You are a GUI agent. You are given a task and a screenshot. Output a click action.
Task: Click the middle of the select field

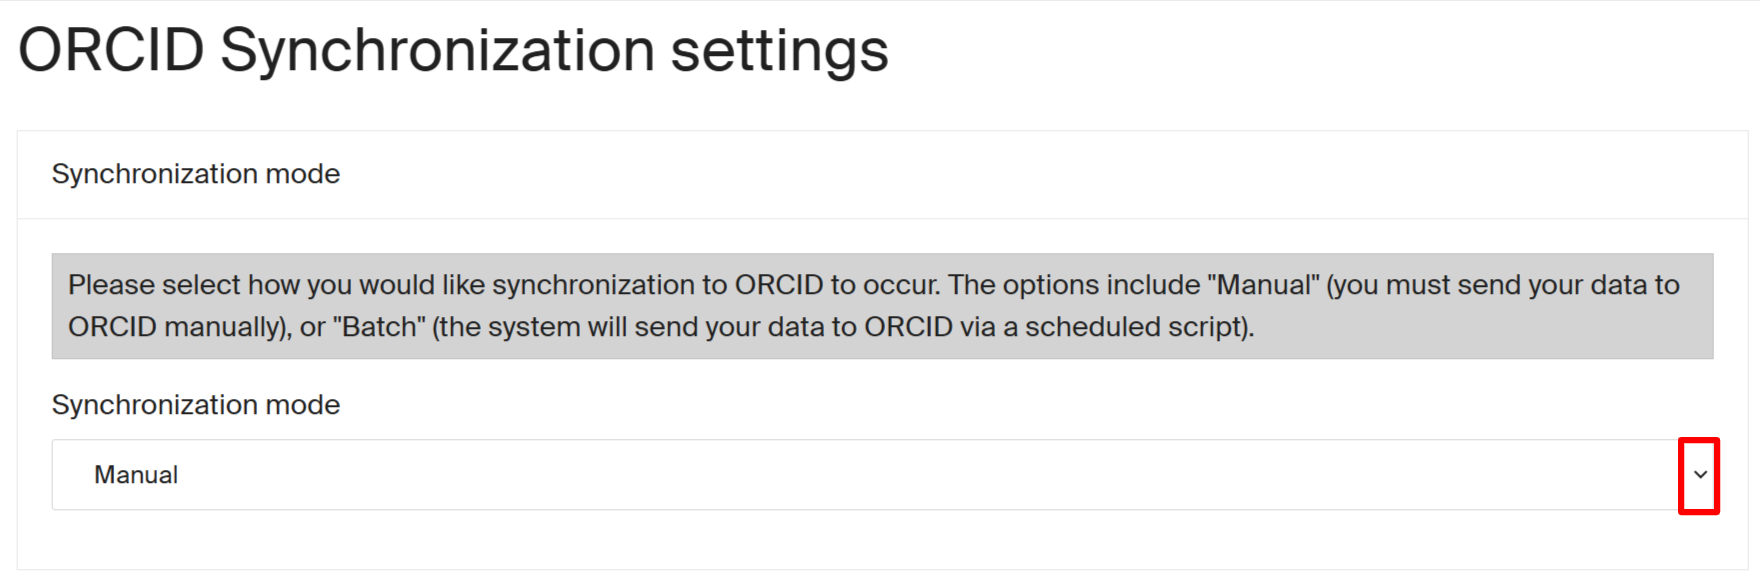tap(865, 475)
